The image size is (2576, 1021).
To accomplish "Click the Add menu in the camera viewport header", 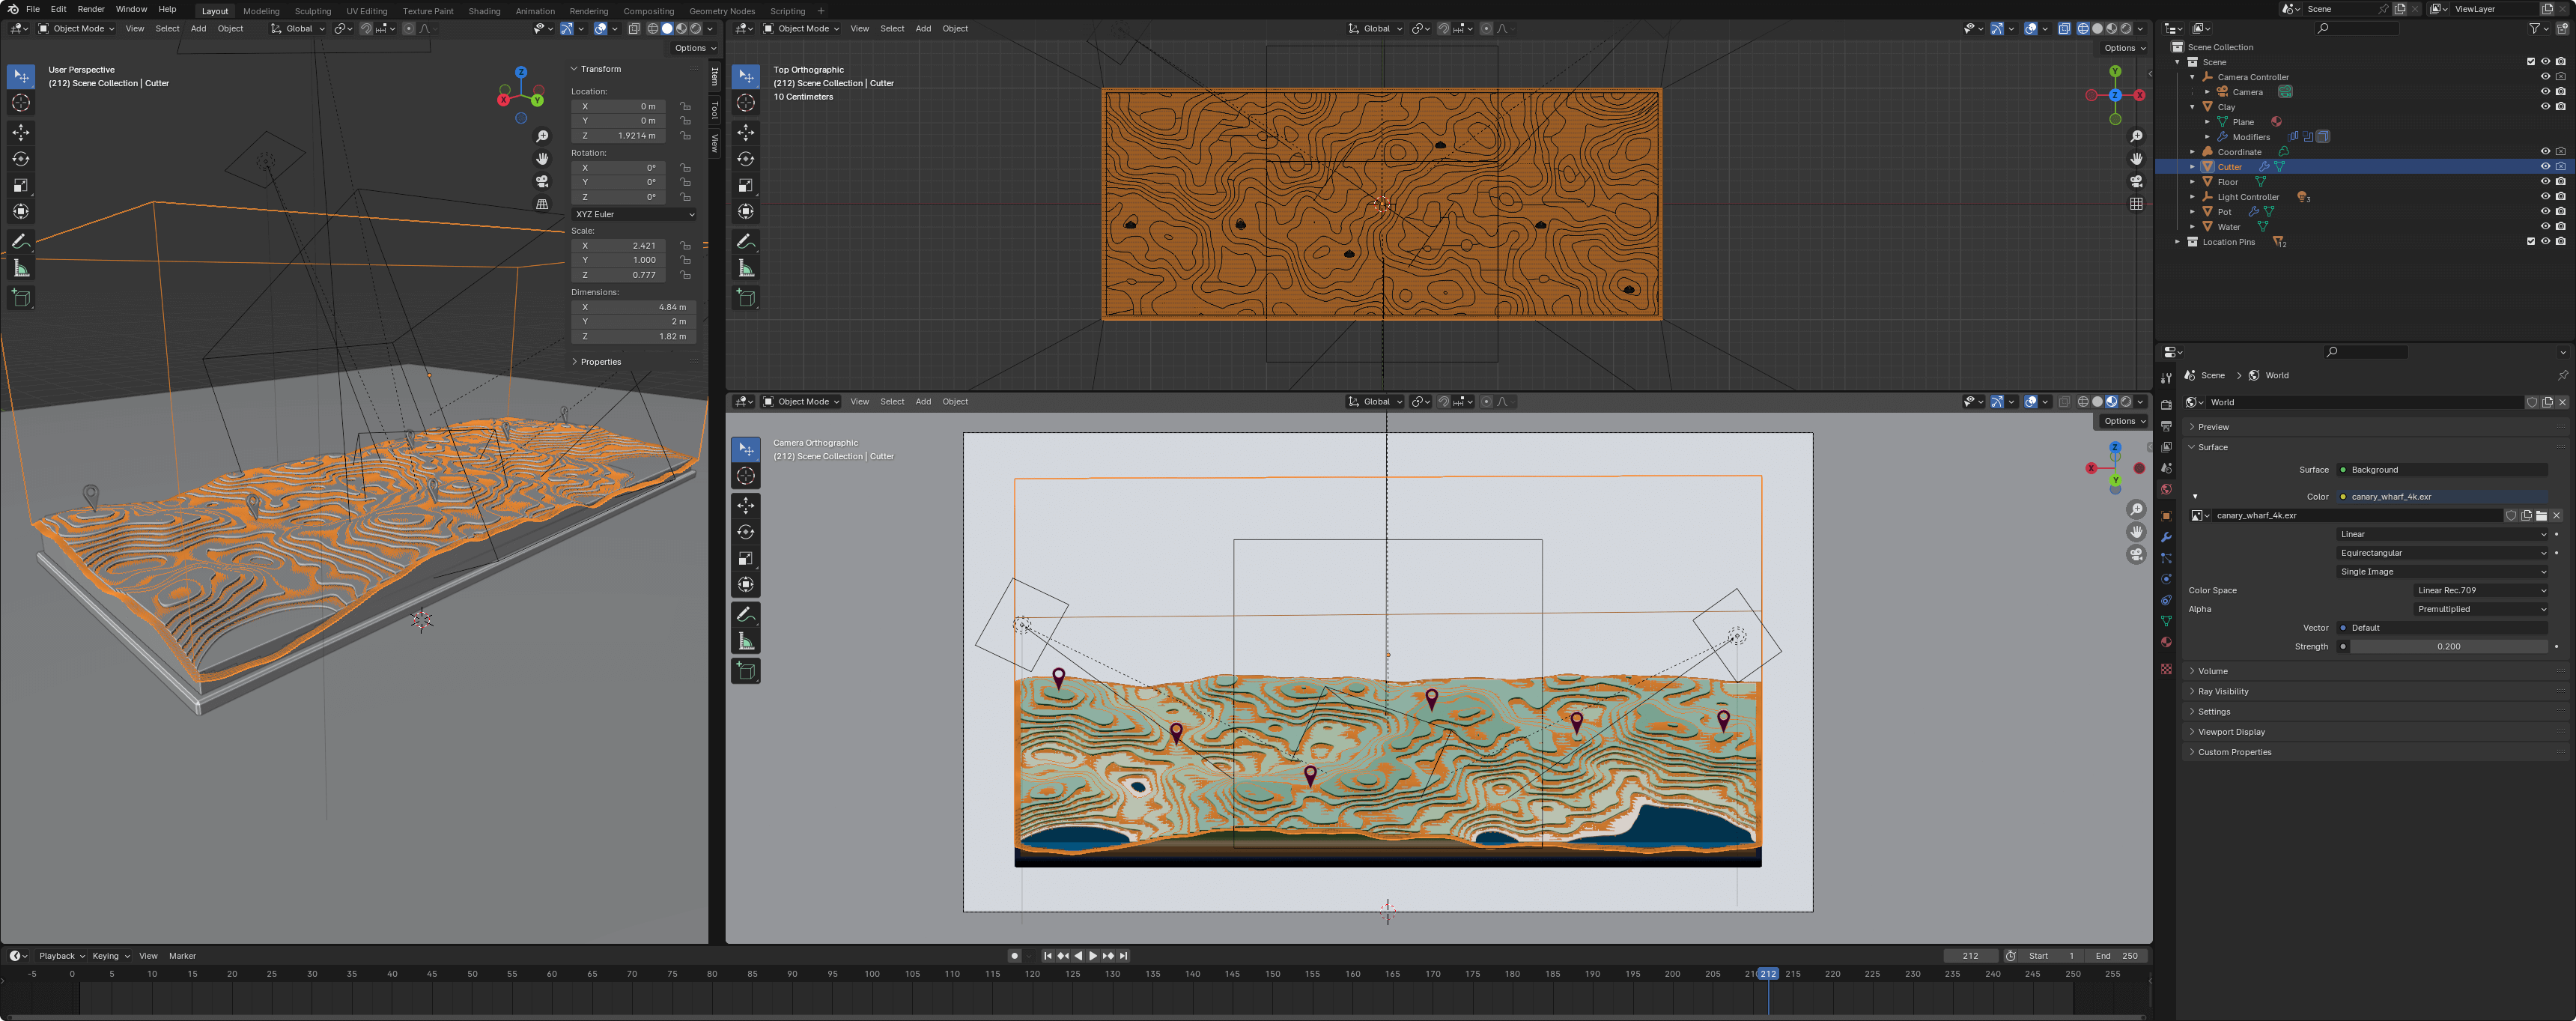I will tap(923, 402).
